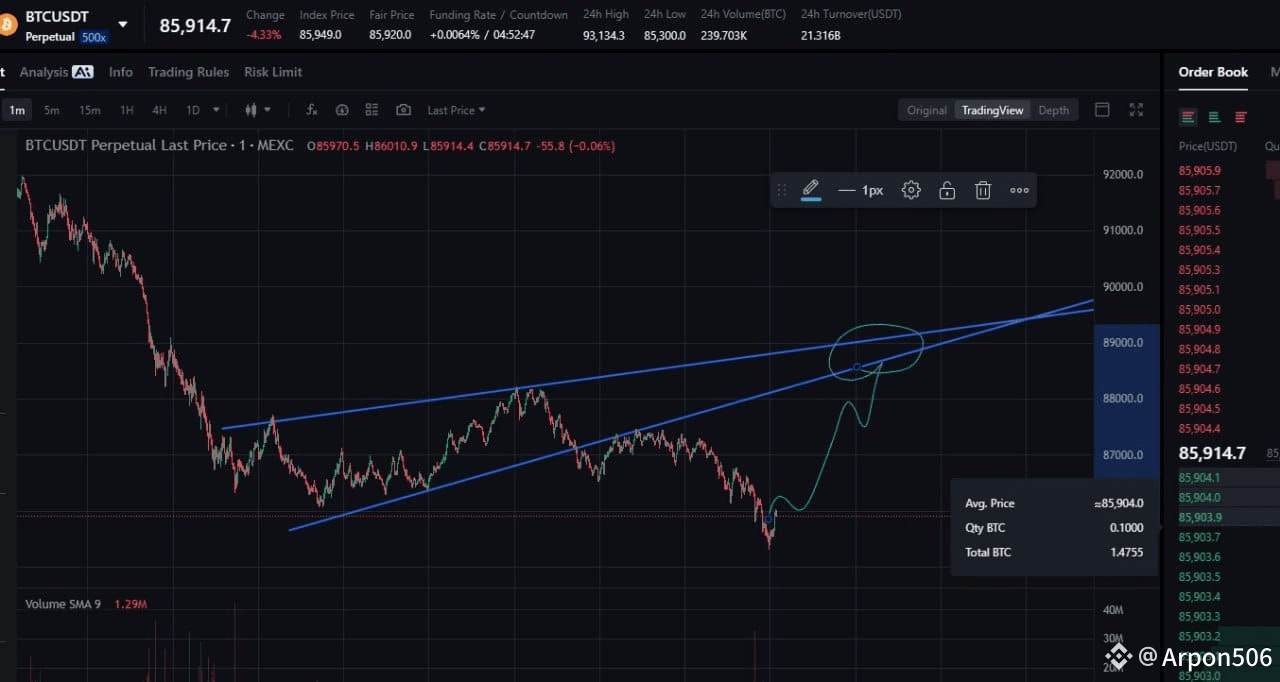
Task: Select the 5m timeframe
Action: coord(51,110)
